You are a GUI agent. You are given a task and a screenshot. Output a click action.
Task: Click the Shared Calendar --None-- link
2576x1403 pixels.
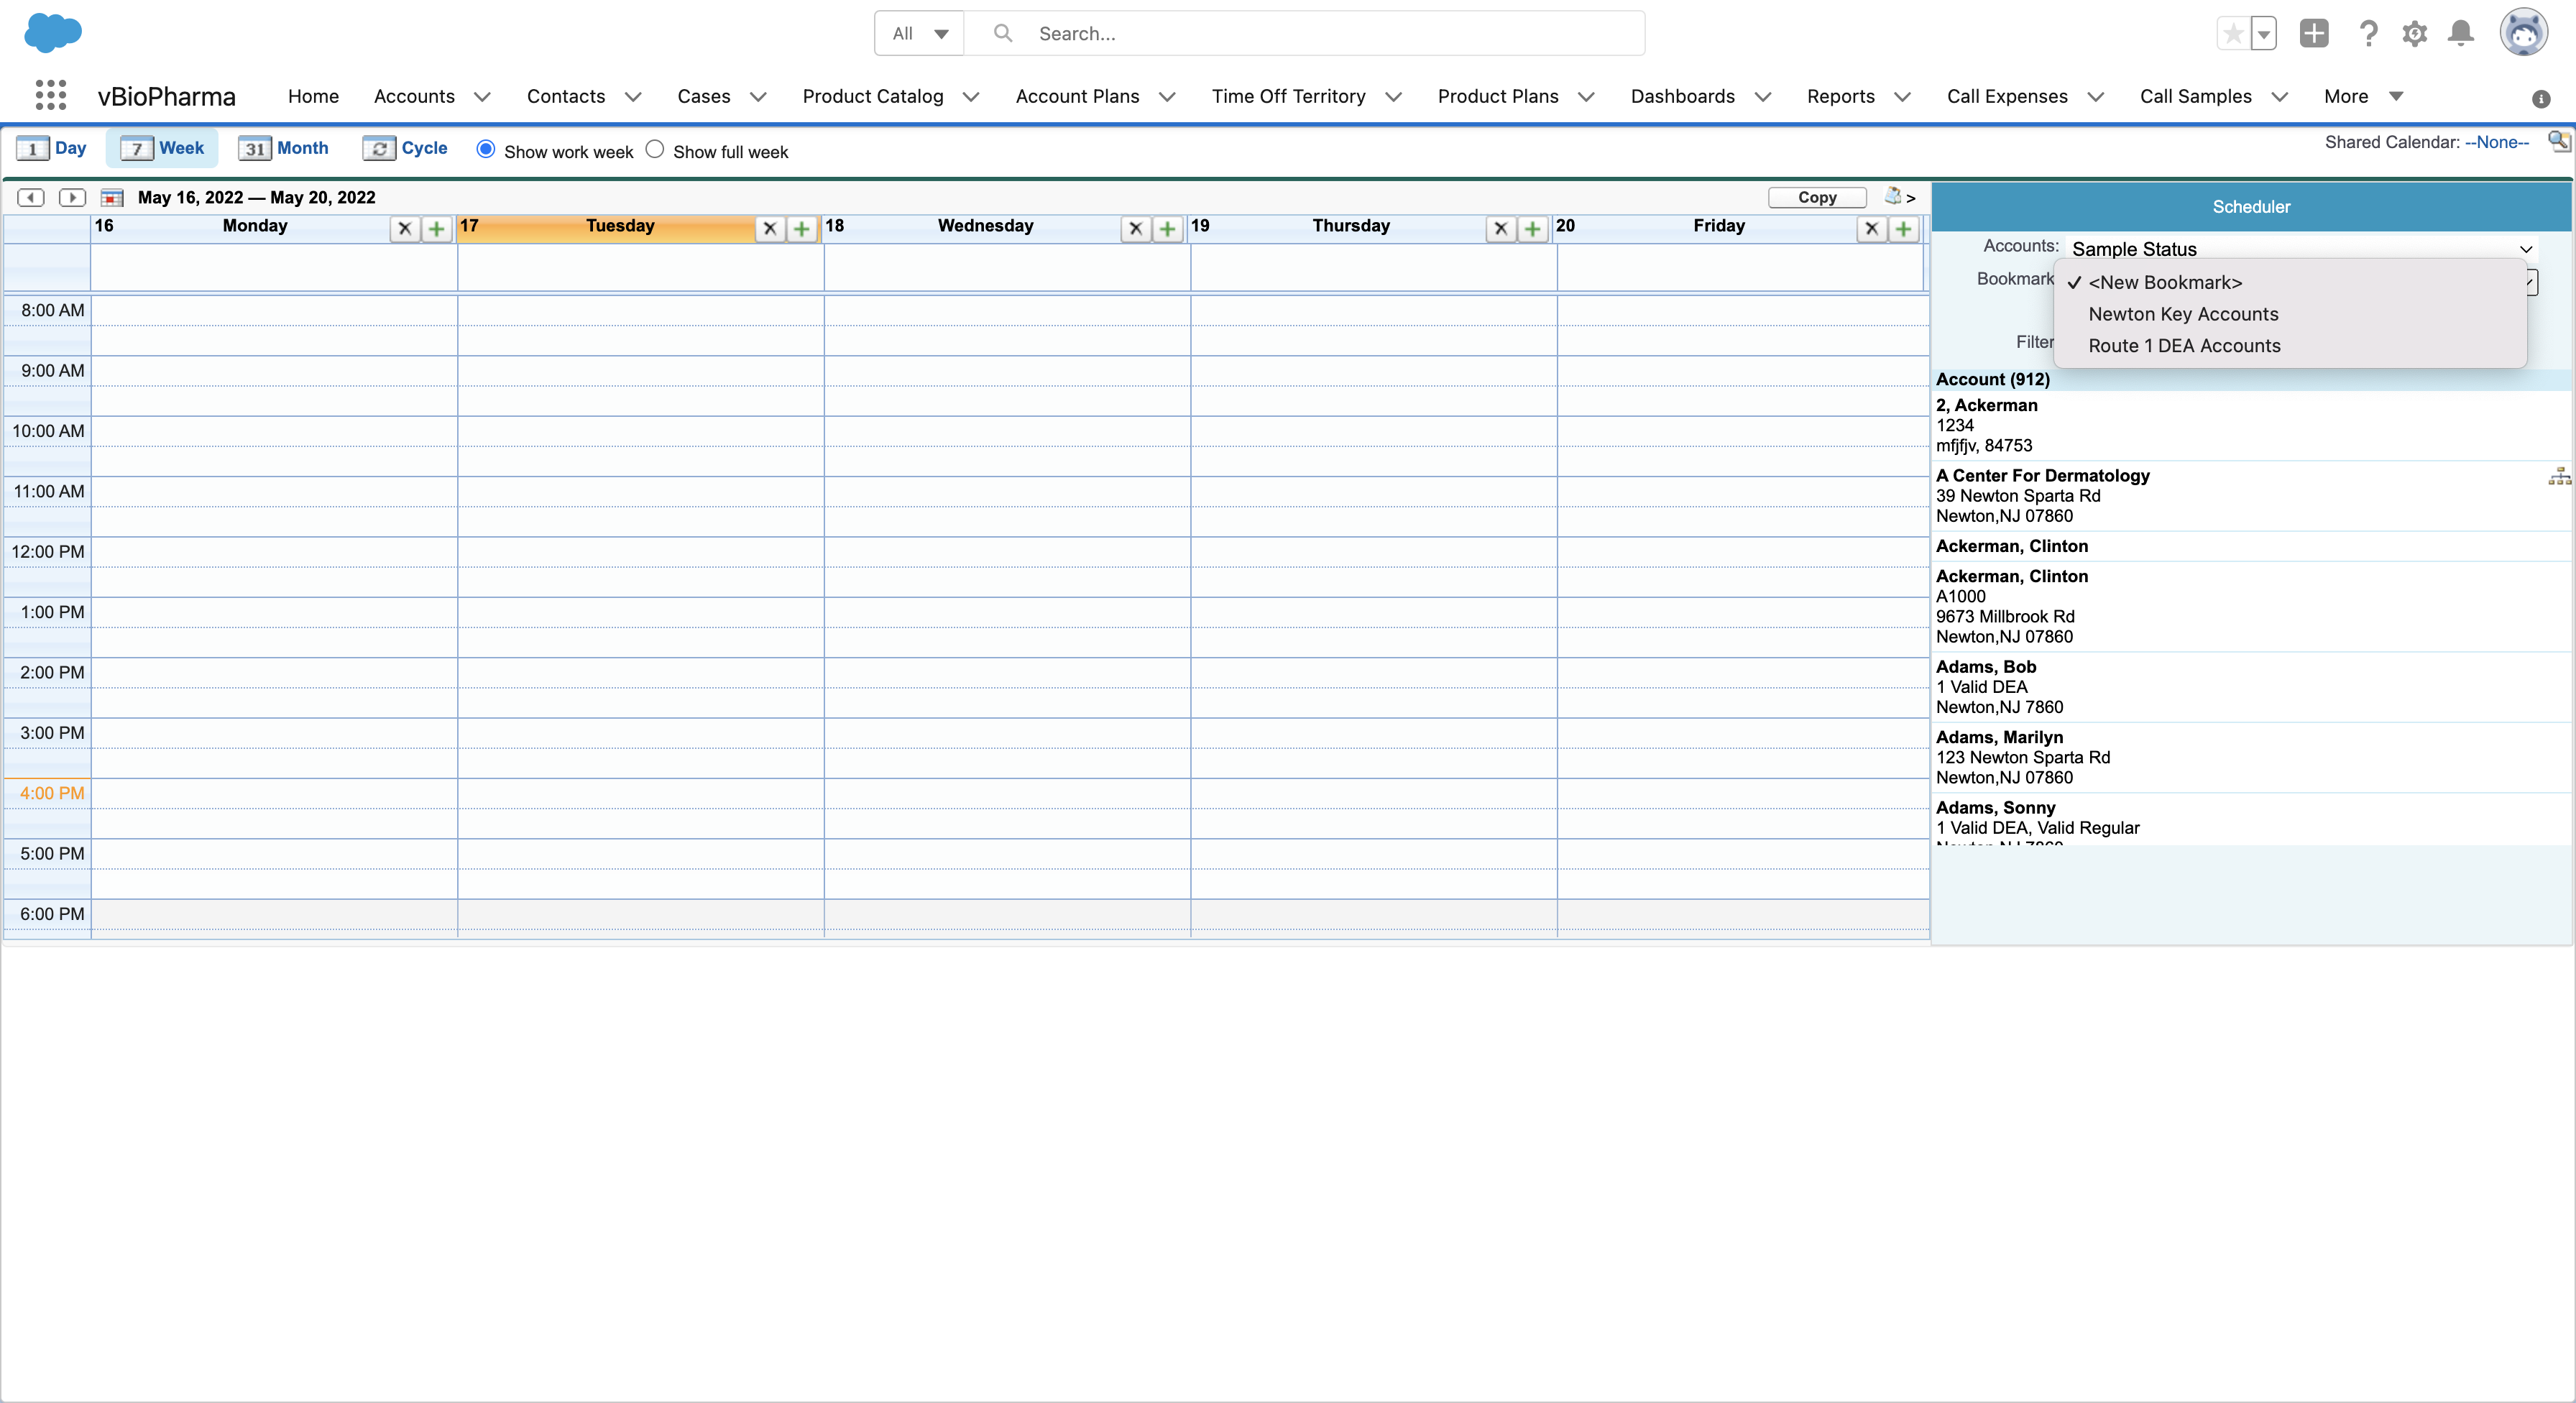(2496, 142)
